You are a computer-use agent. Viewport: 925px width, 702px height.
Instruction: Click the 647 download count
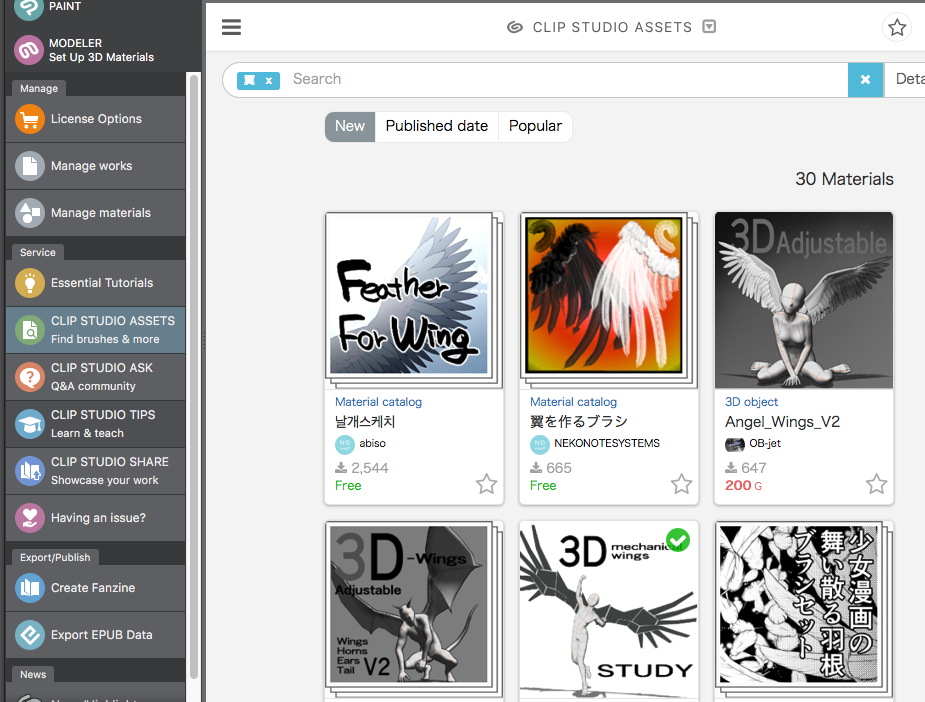pos(753,468)
